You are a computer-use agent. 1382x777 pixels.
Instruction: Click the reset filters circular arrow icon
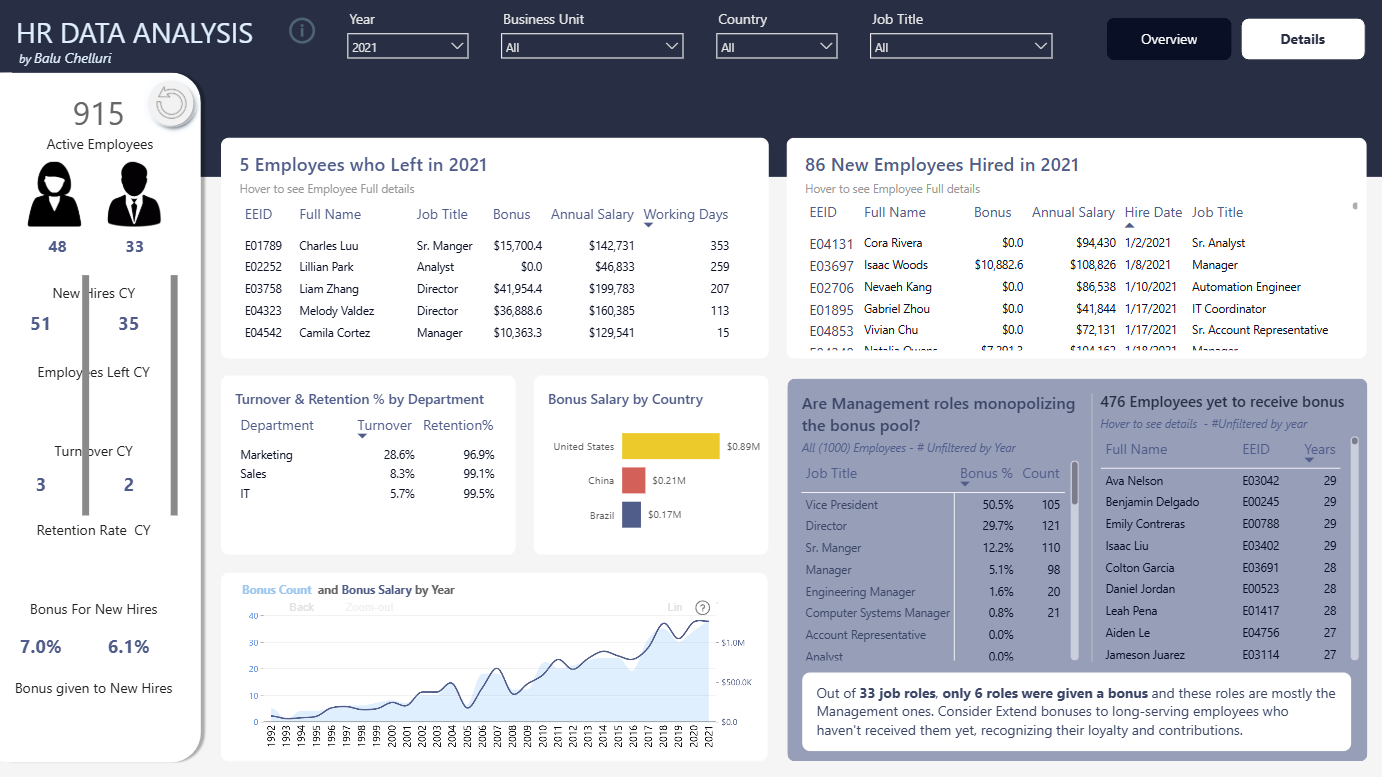(172, 104)
